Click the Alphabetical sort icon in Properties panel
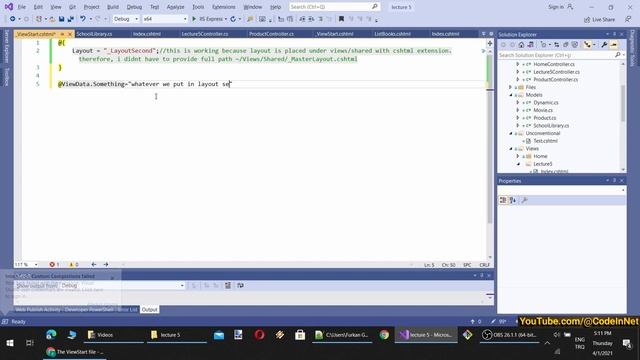Screen dimensions: 640x360 (x=513, y=200)
